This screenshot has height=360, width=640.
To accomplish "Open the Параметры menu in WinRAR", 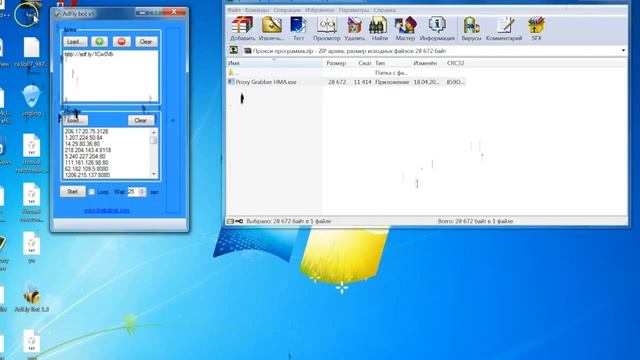I will point(353,10).
